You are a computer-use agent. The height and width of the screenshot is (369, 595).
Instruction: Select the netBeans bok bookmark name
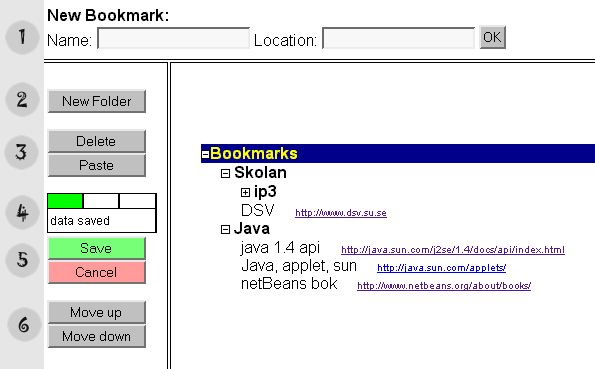point(289,284)
